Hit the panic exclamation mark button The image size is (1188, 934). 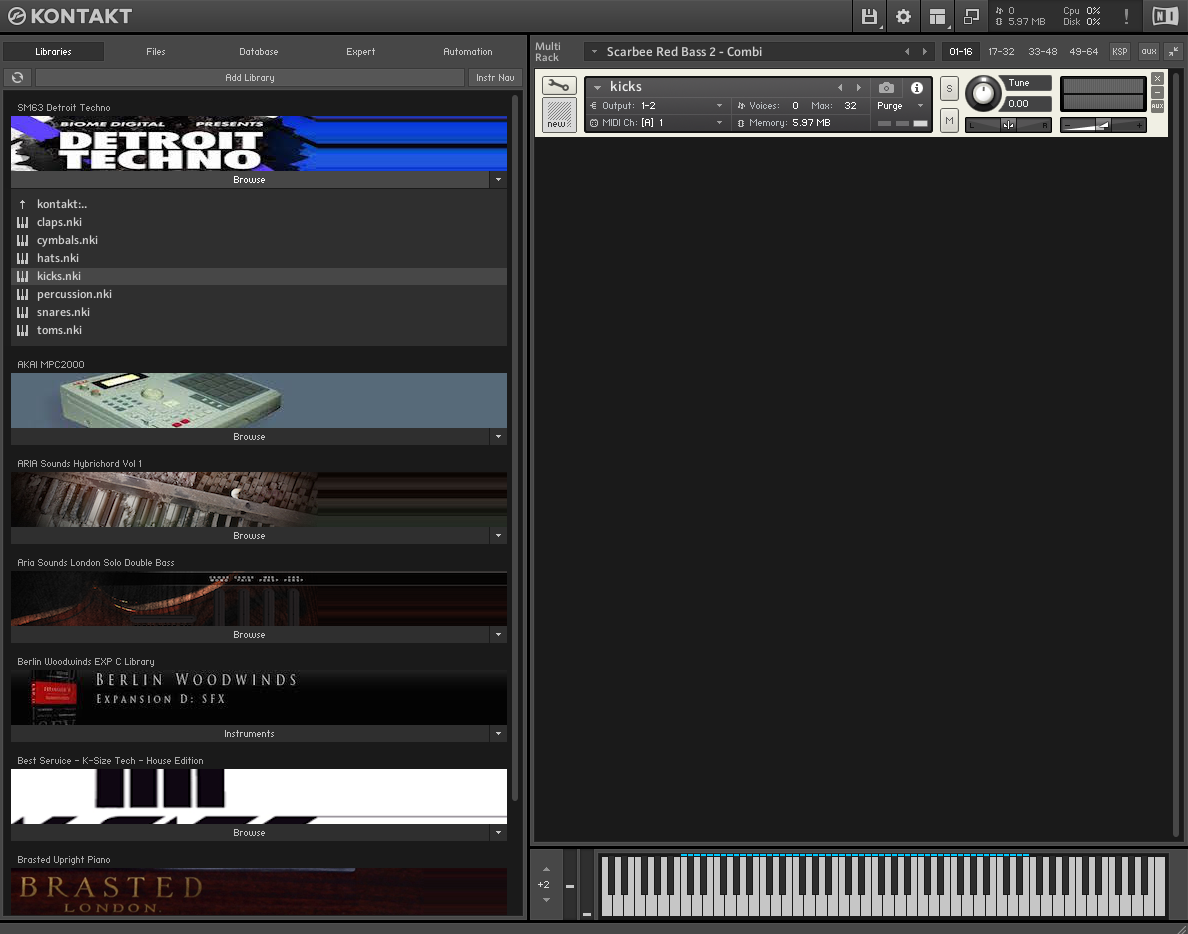click(x=1127, y=16)
